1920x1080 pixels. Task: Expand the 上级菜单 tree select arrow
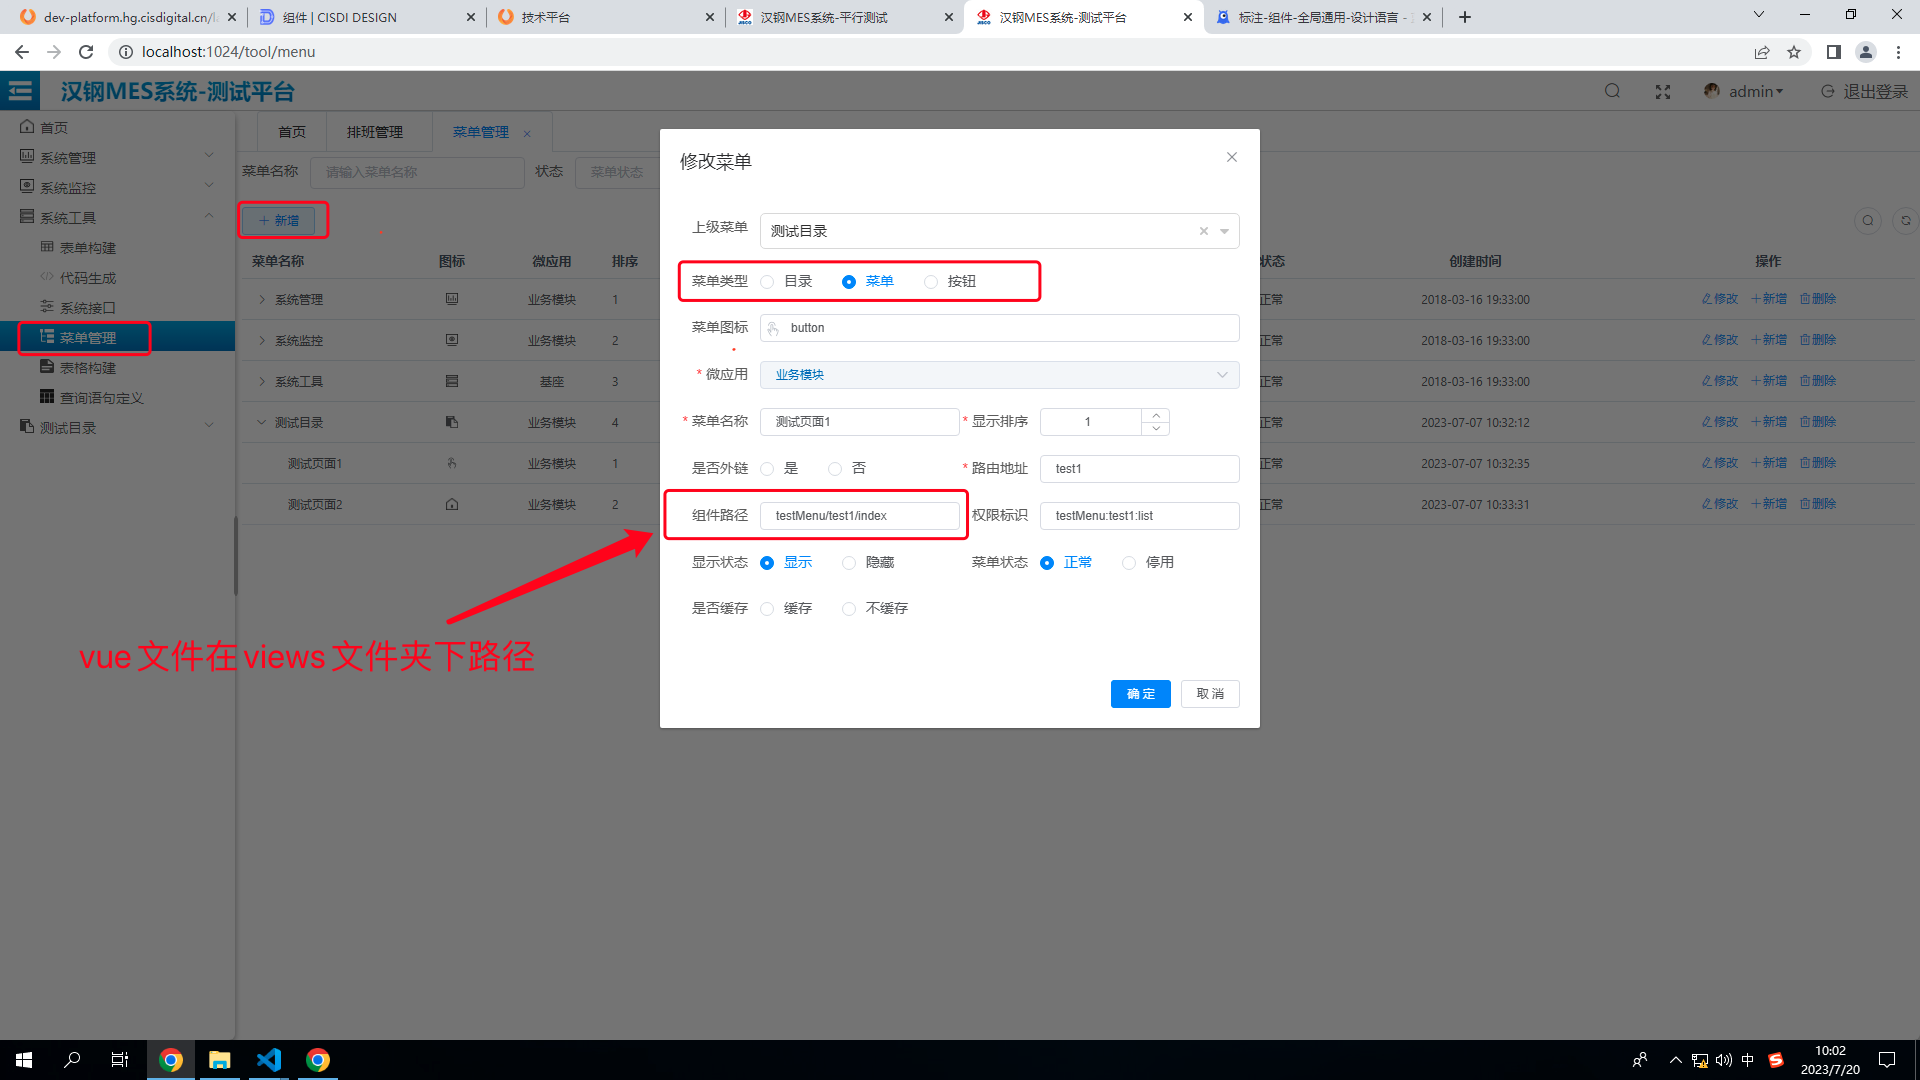1224,231
